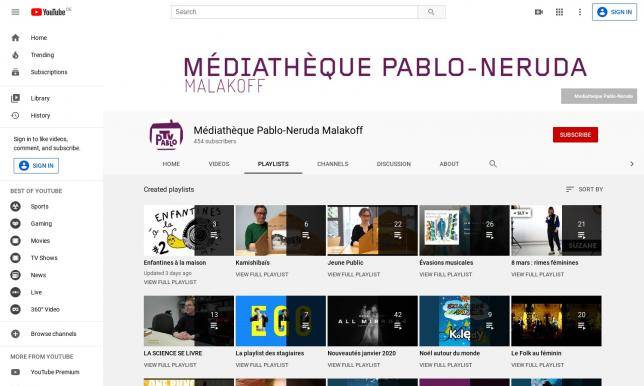644x386 pixels.
Task: Open the create video camera icon
Action: (x=539, y=12)
